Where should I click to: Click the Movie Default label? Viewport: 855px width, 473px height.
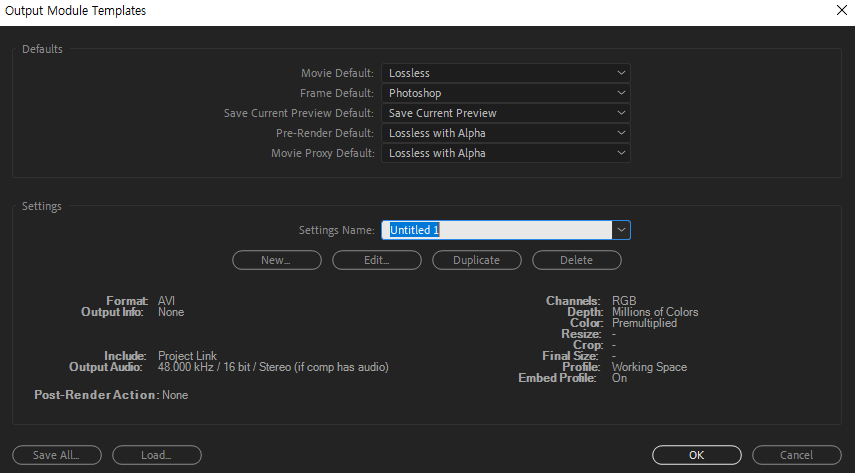tap(338, 73)
